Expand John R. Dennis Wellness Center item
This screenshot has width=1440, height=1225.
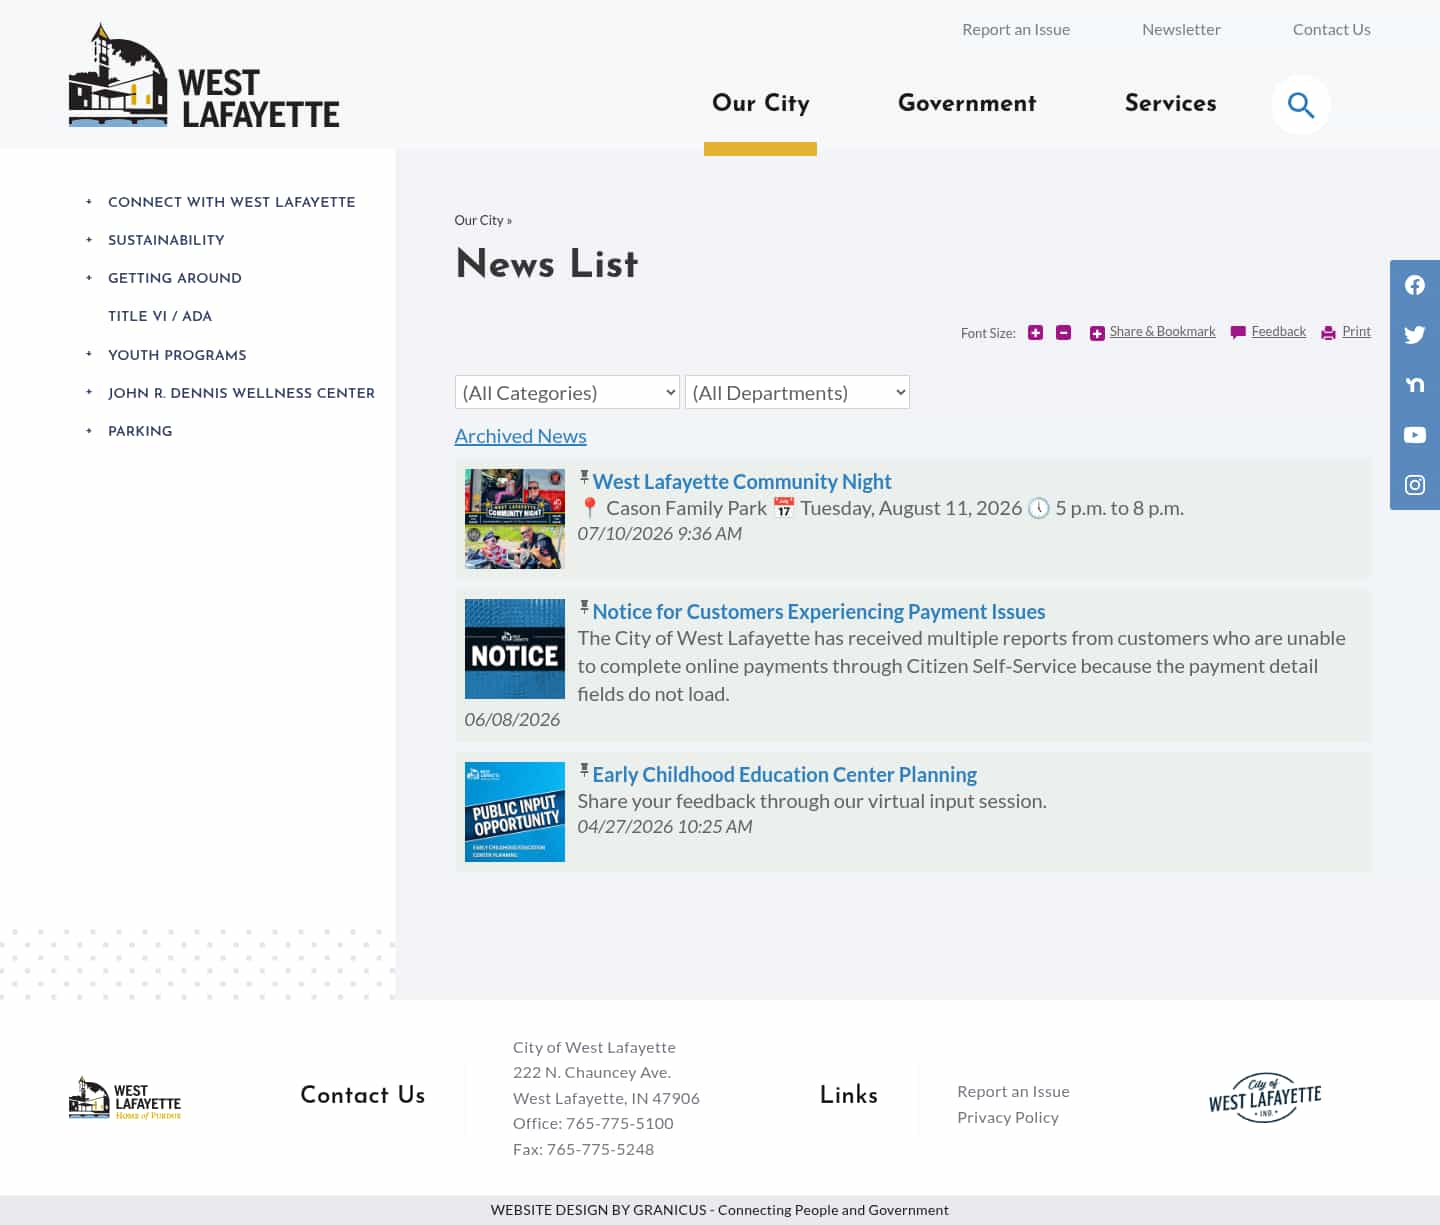89,393
